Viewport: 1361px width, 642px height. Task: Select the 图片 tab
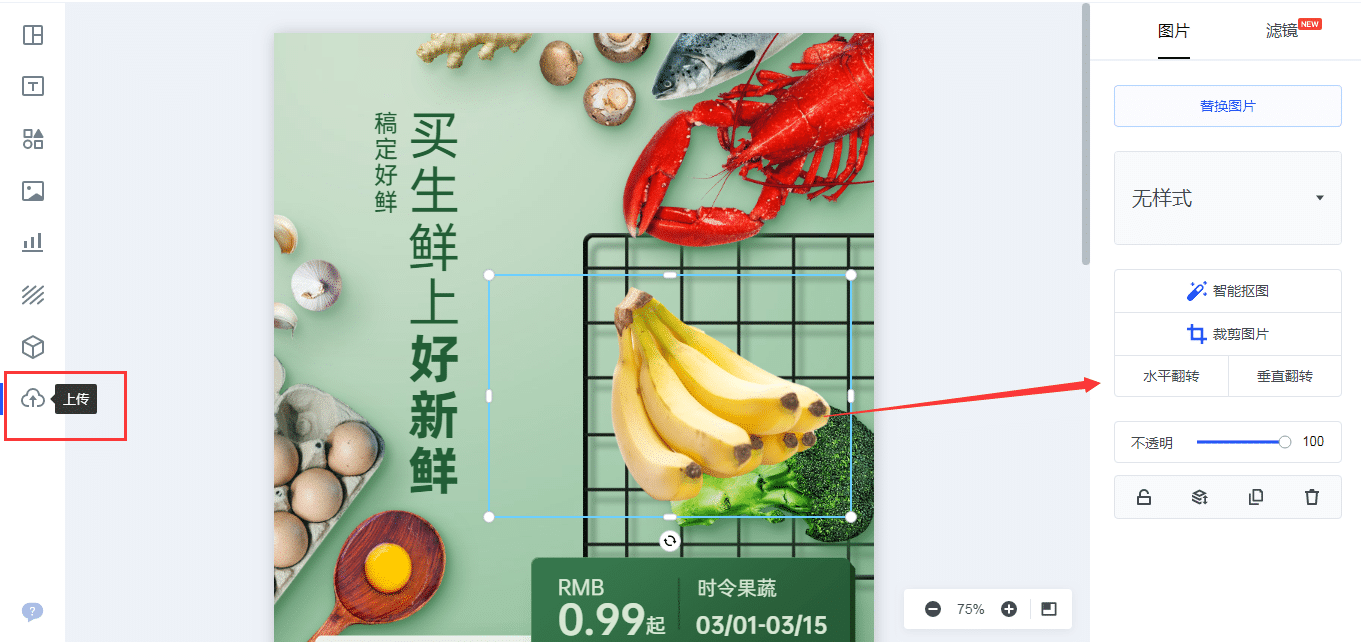tap(1174, 31)
